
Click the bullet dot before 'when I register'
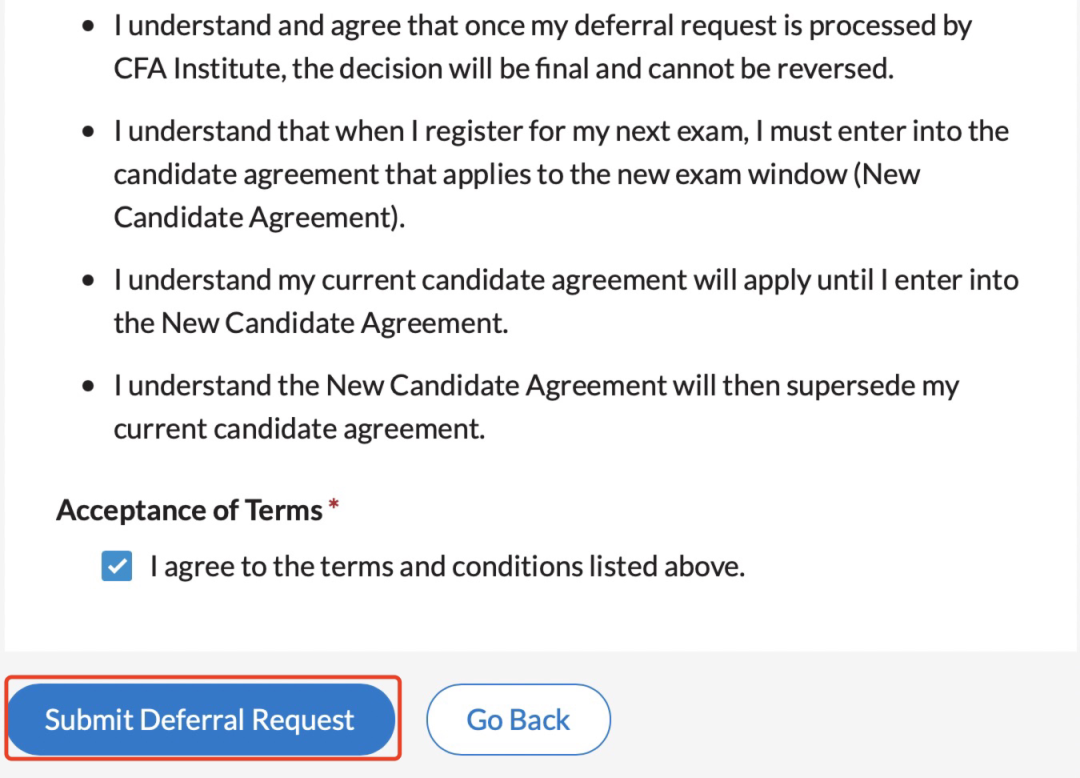point(90,132)
